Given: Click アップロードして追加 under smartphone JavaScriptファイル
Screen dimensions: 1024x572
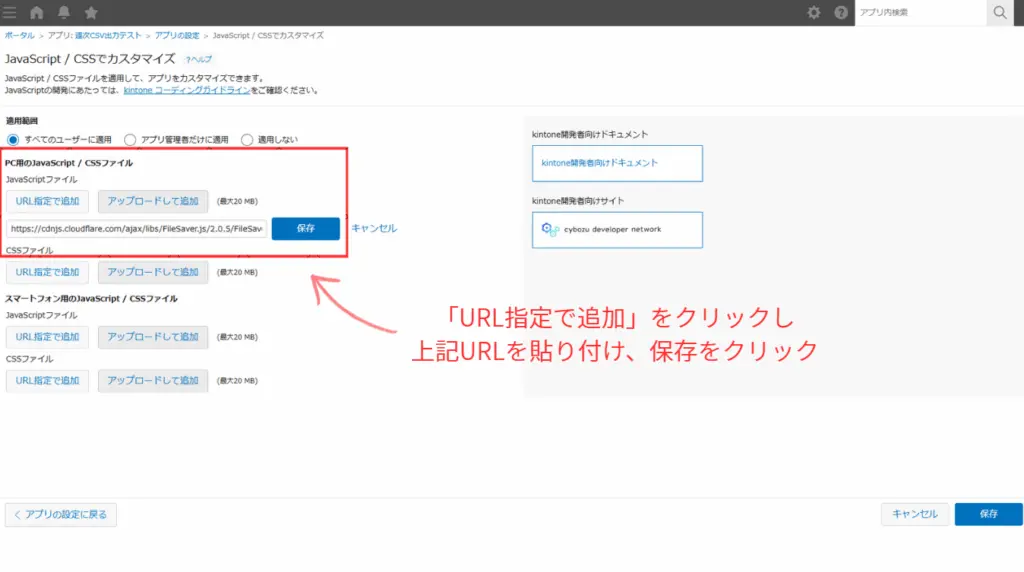Looking at the screenshot, I should 153,337.
